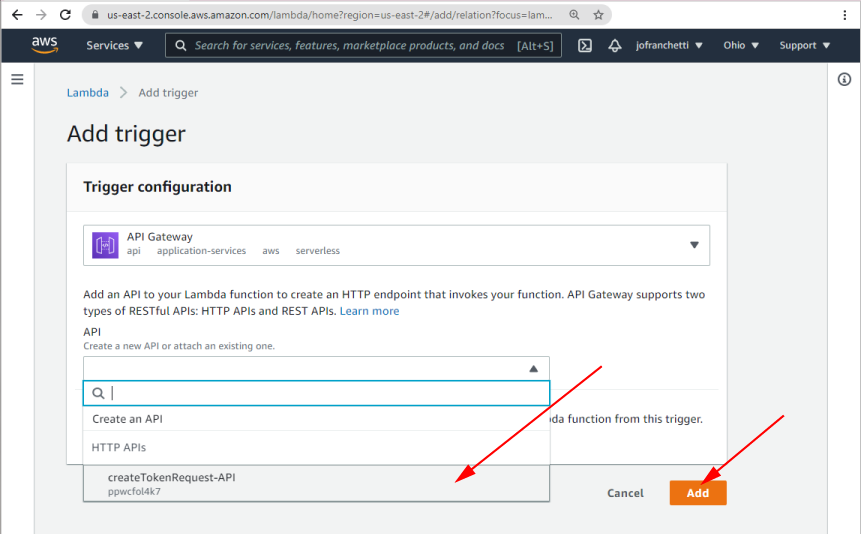
Task: Open AWS CloudShell icon
Action: pyautogui.click(x=585, y=46)
